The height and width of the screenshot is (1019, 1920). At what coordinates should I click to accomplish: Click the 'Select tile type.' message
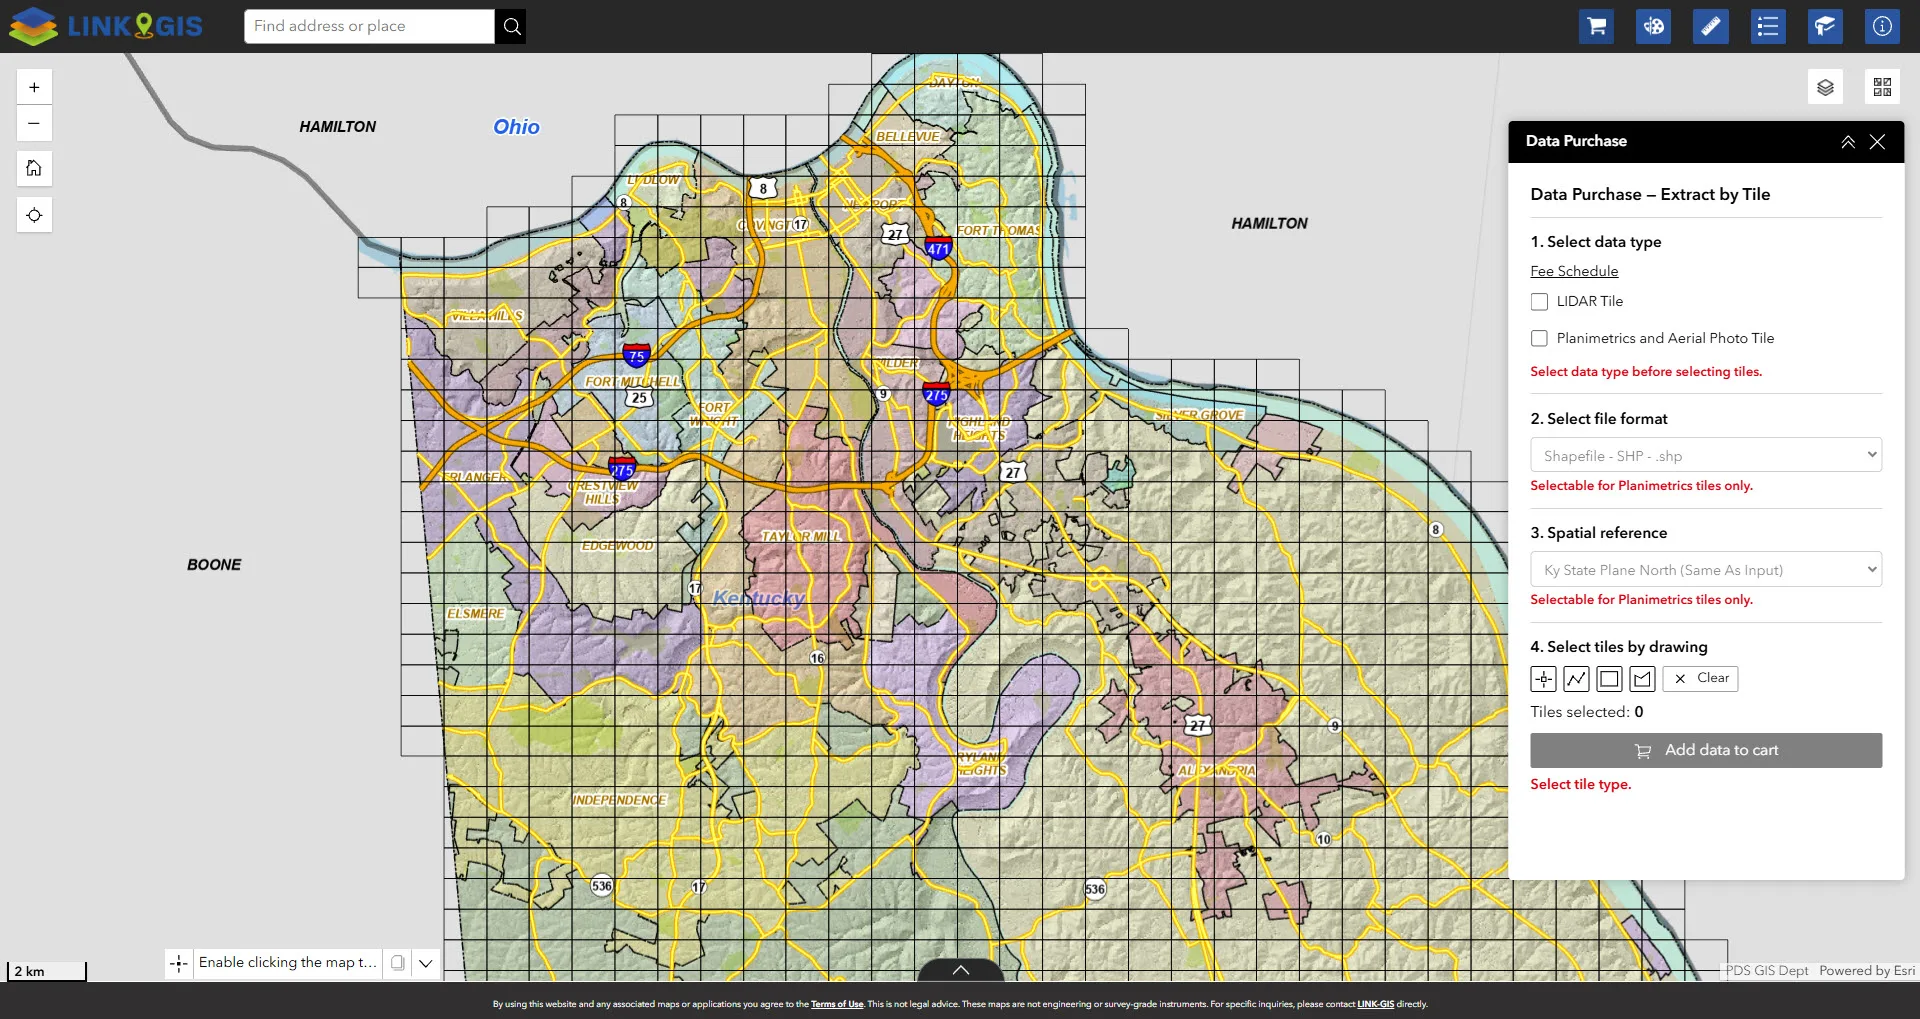pos(1580,785)
